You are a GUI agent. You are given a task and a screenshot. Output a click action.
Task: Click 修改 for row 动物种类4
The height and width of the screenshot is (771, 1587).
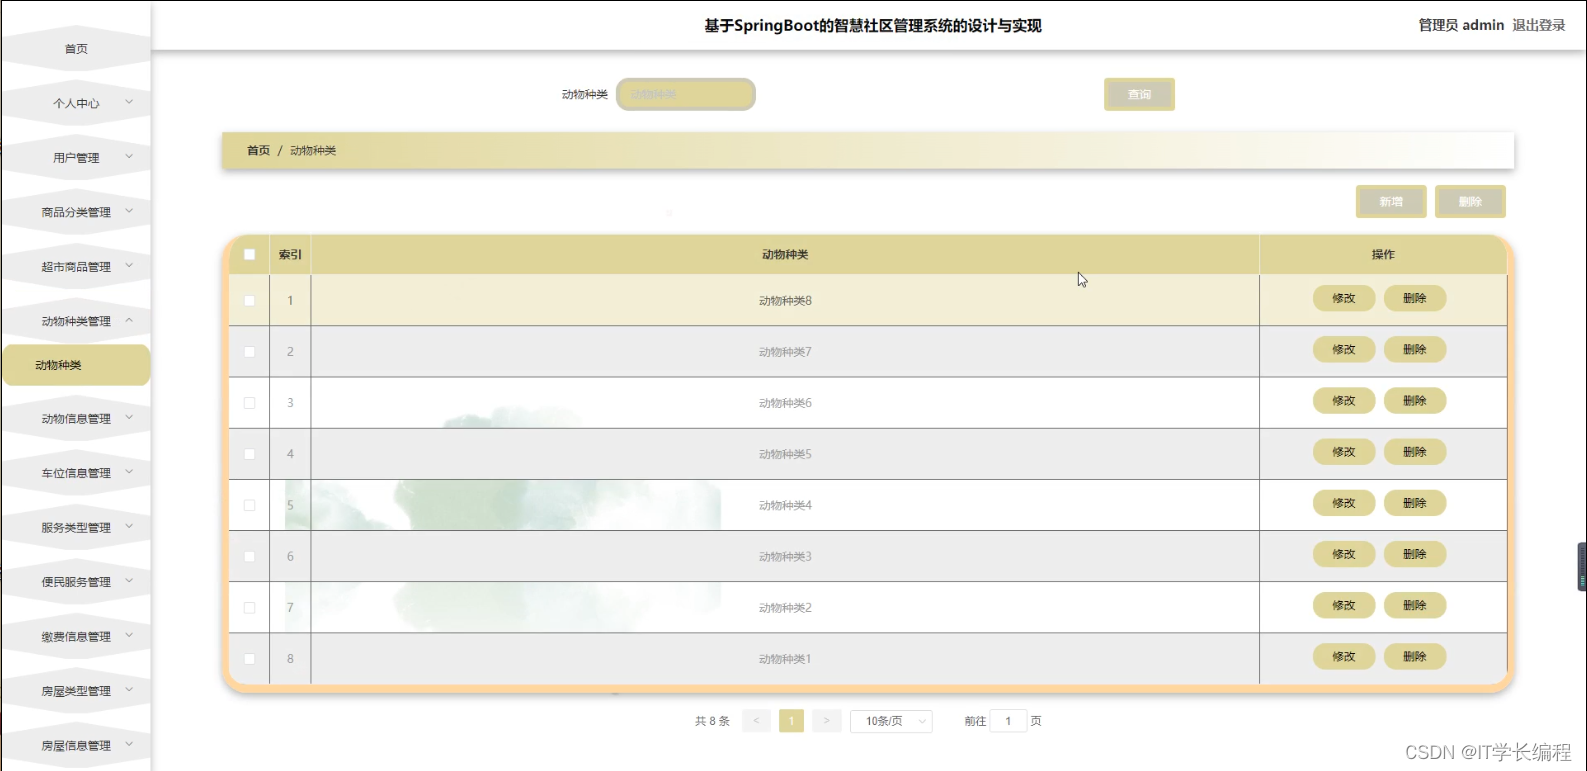coord(1344,503)
